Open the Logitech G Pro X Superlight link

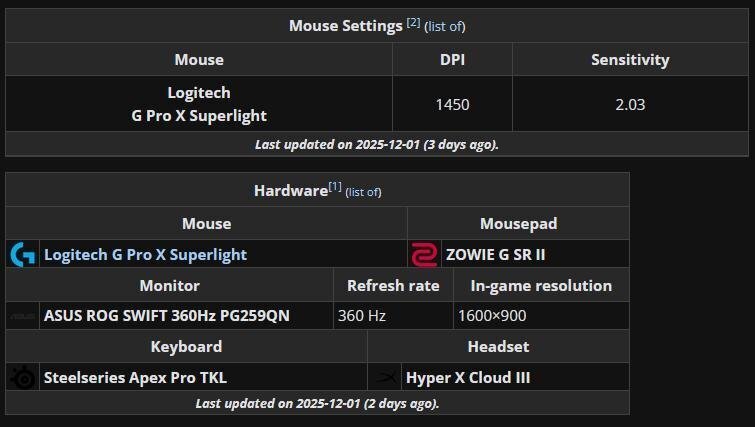[x=145, y=255]
